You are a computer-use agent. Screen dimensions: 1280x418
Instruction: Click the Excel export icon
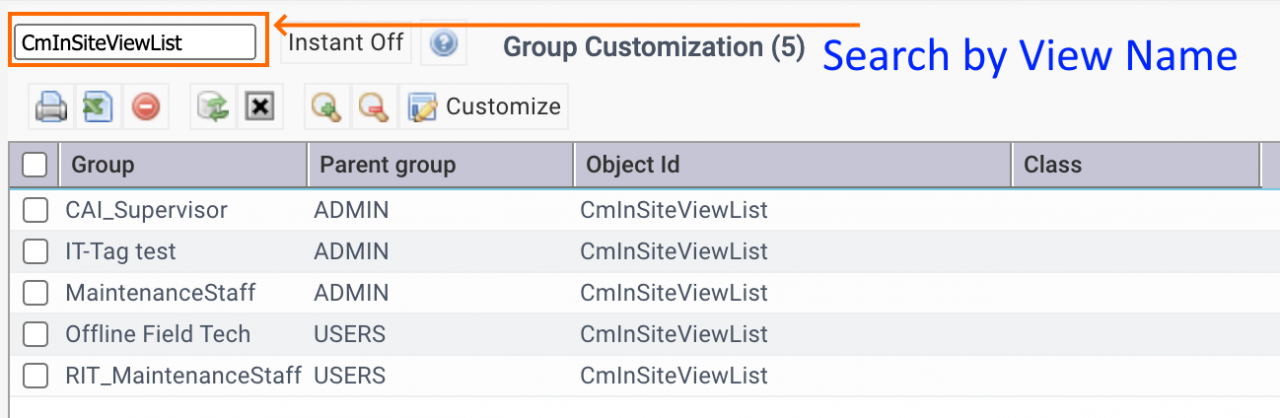click(x=98, y=107)
